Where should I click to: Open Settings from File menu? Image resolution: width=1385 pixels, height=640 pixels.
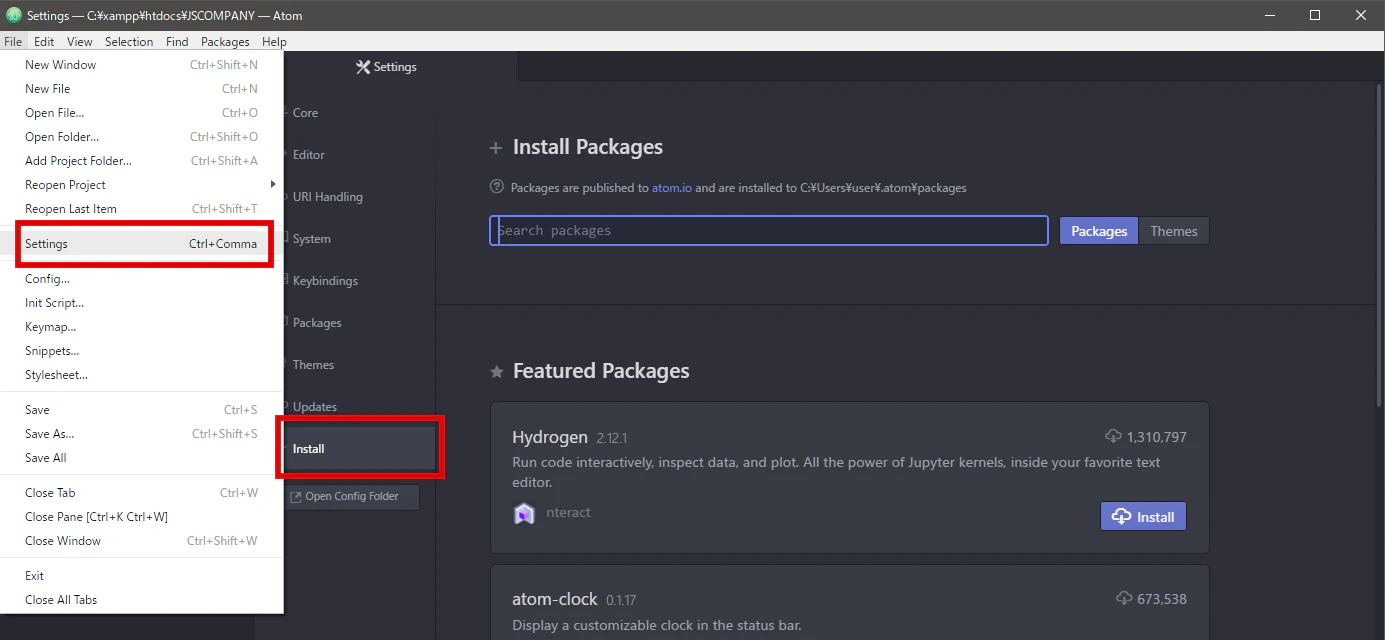coord(142,244)
